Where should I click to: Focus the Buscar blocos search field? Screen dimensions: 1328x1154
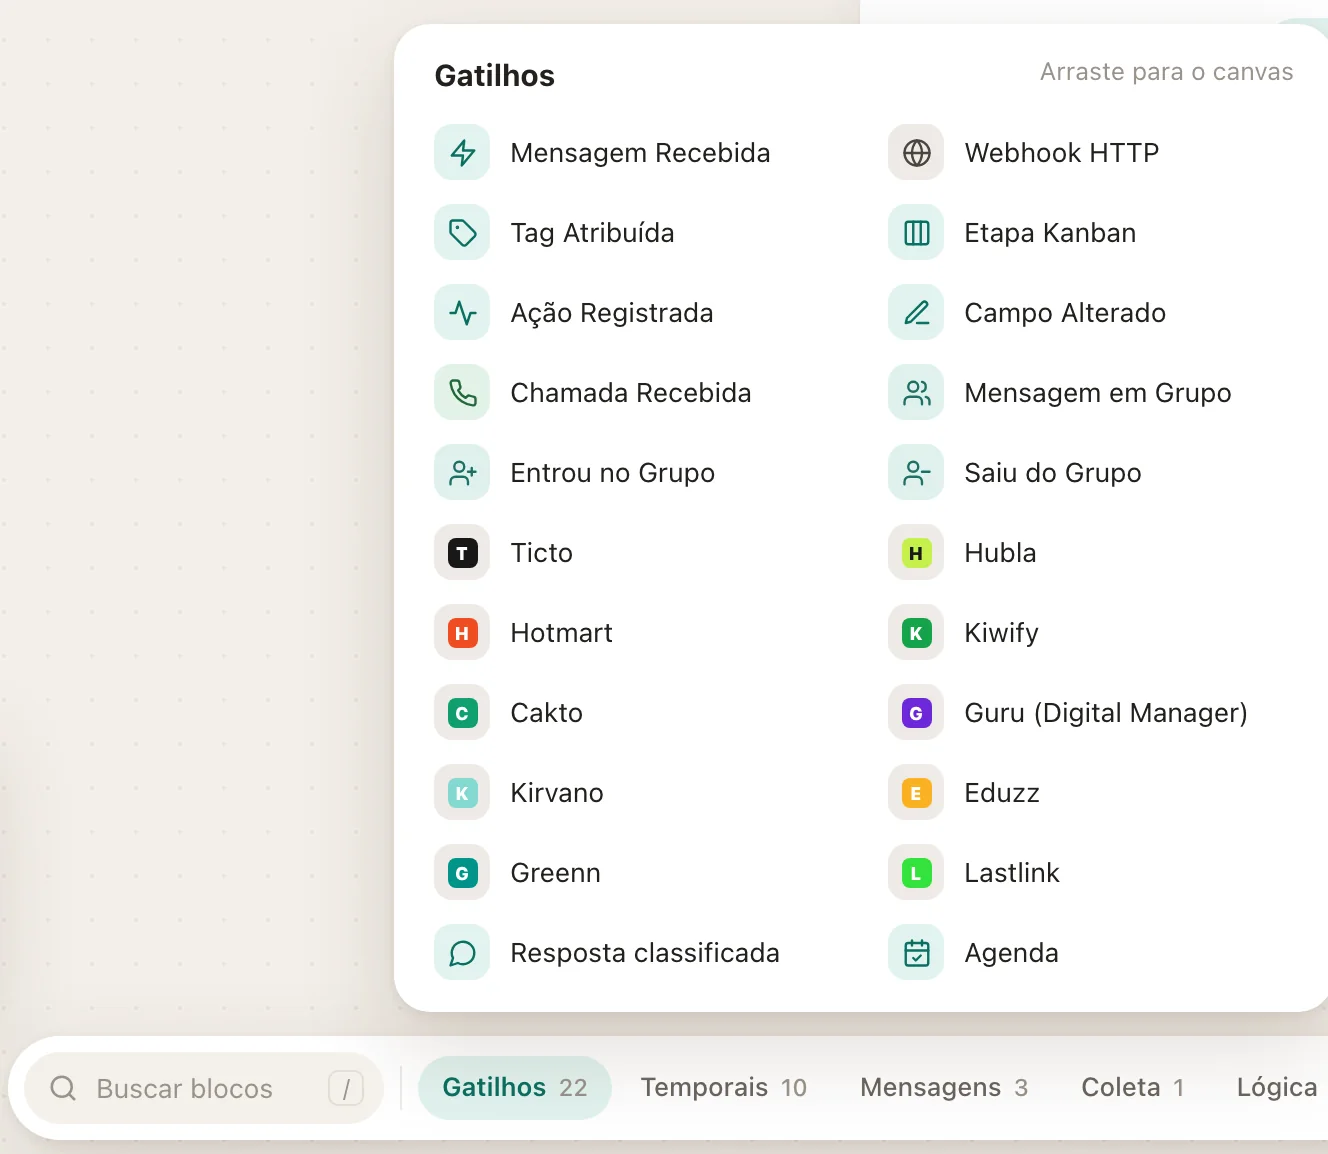click(204, 1088)
